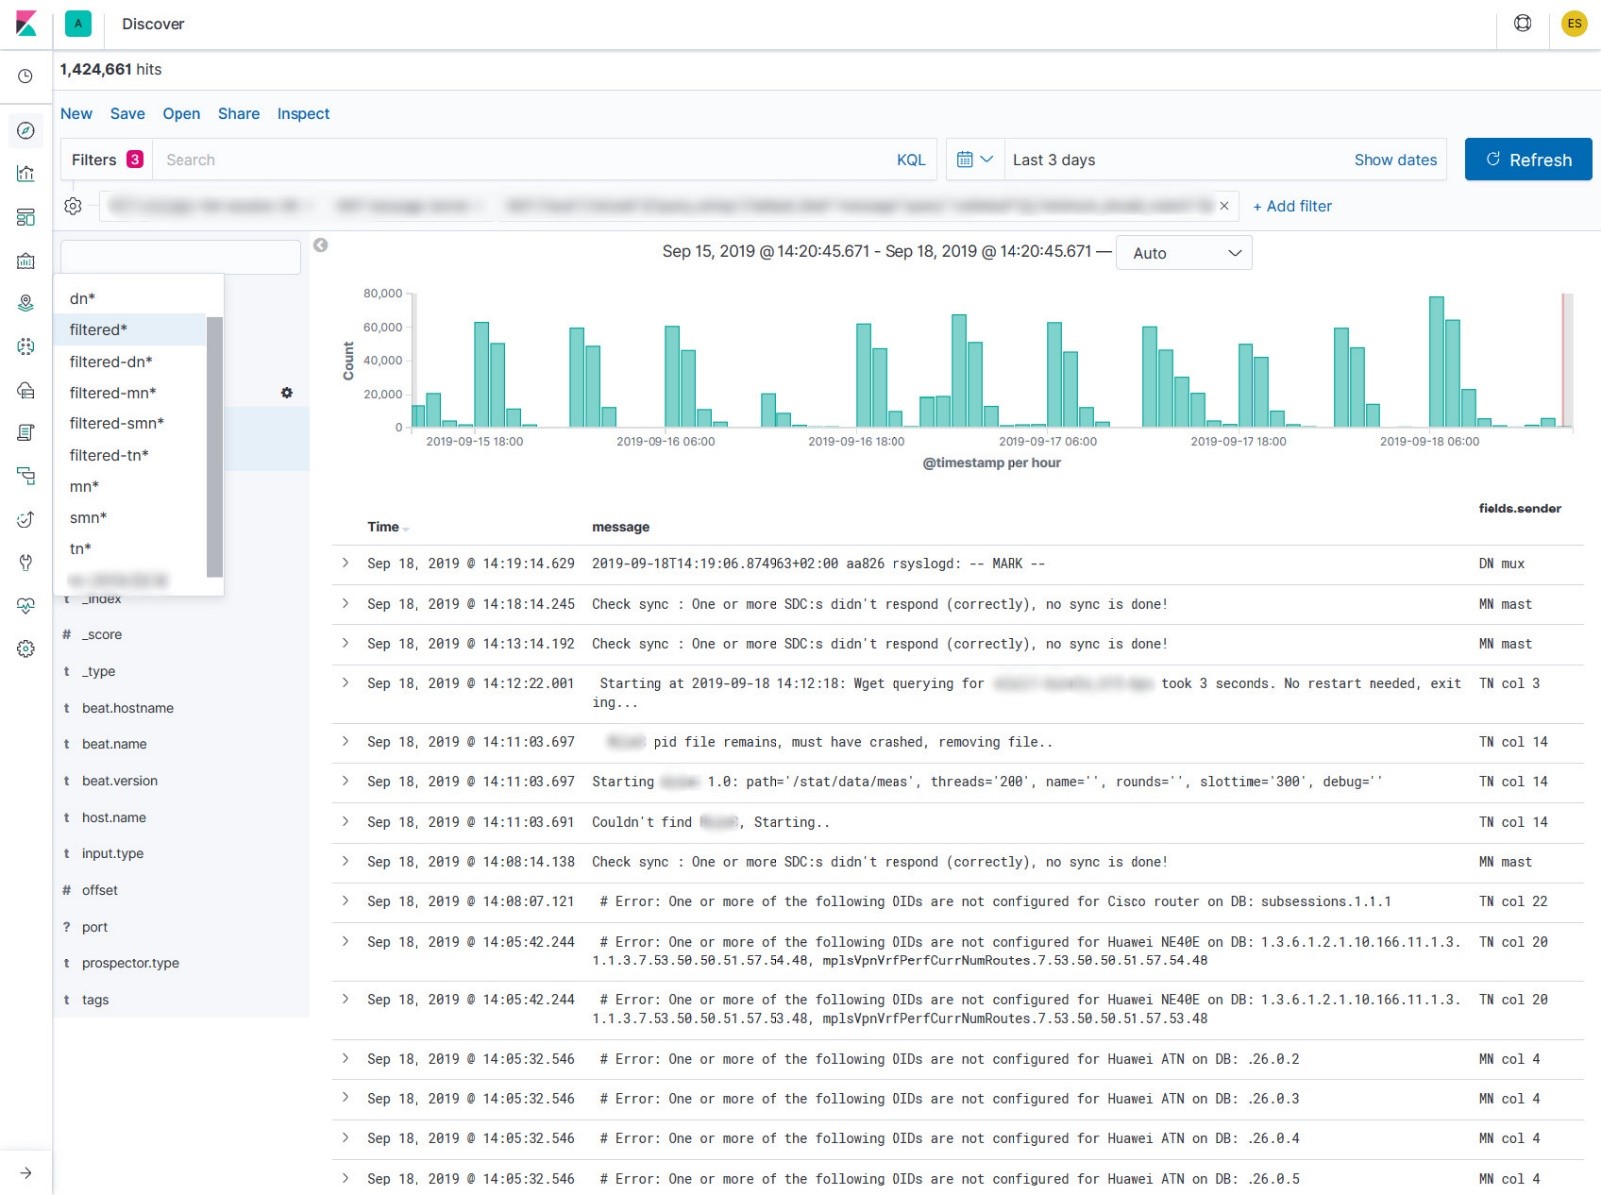Open Dev Tools wrench icon in sidebar

pyautogui.click(x=26, y=562)
